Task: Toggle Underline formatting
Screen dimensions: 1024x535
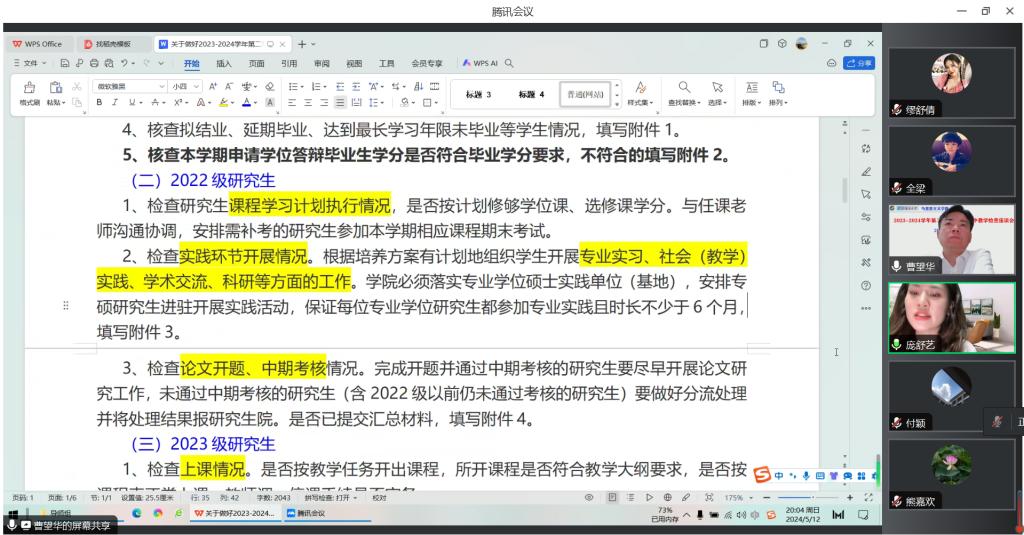Action: 132,103
